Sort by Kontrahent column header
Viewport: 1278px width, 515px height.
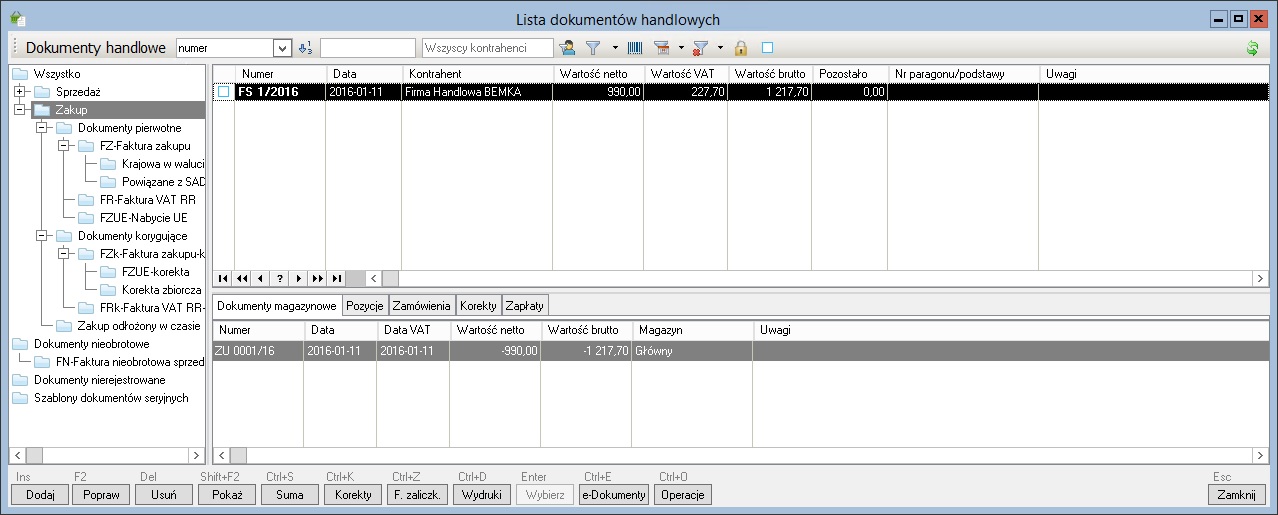click(x=477, y=74)
